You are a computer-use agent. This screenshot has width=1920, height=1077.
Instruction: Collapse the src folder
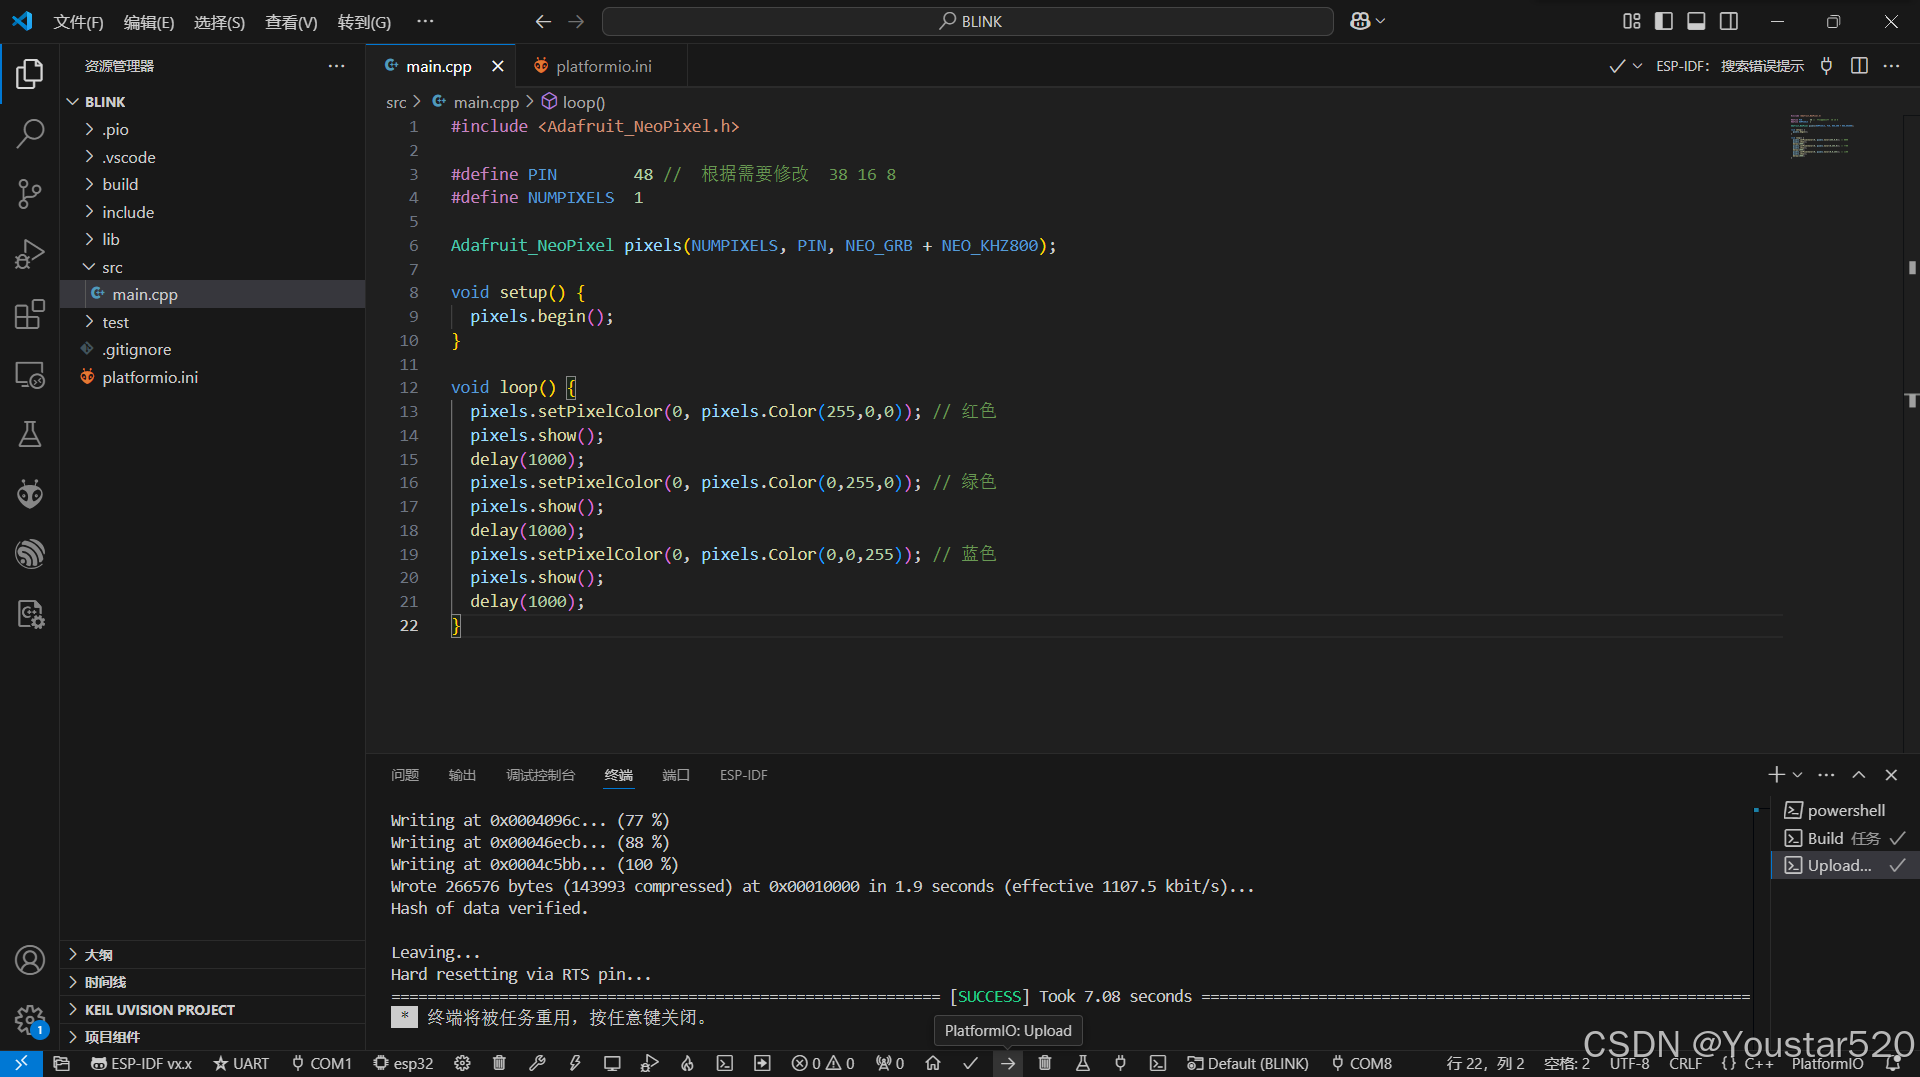pos(212,267)
